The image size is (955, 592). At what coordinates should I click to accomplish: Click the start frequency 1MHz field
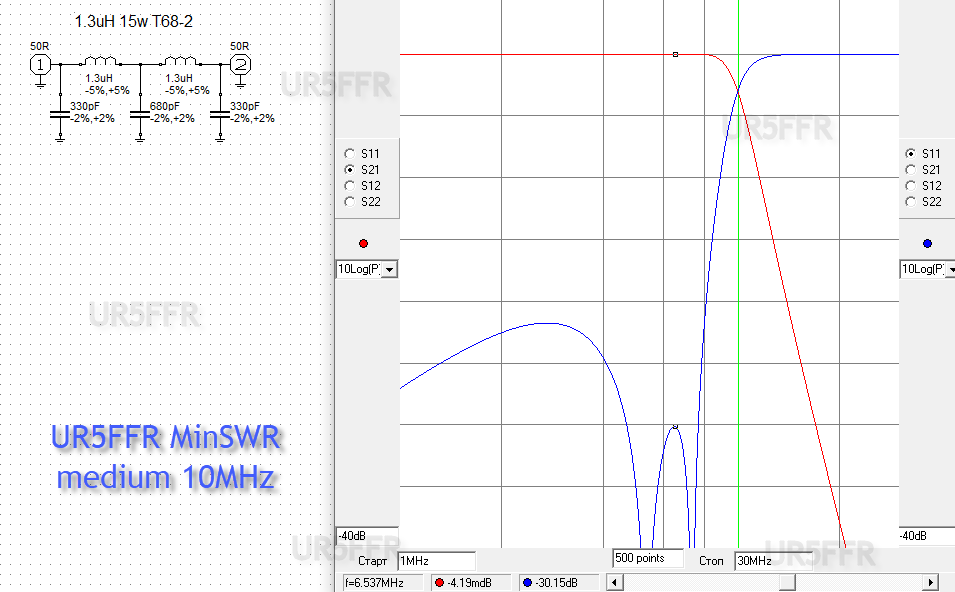tap(435, 562)
